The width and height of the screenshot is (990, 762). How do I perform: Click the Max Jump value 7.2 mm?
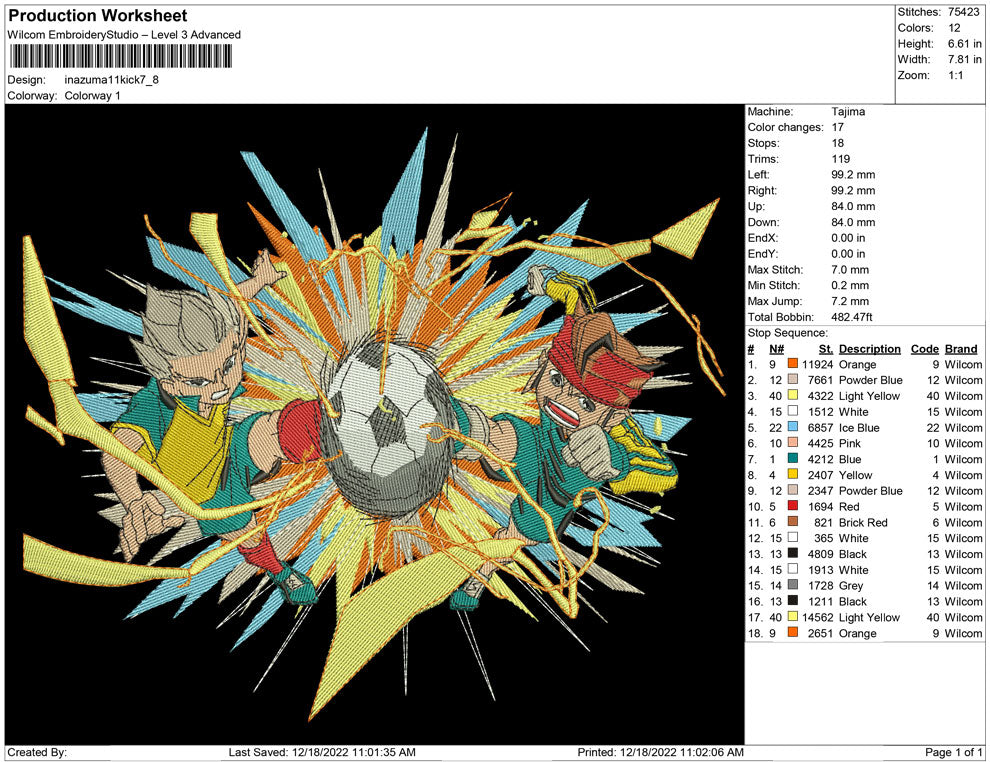[850, 301]
